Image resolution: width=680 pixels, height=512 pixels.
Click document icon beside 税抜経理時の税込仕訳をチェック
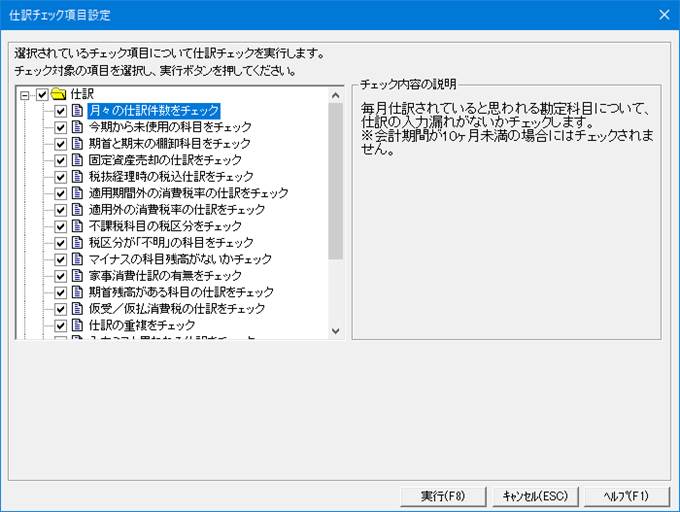77,176
